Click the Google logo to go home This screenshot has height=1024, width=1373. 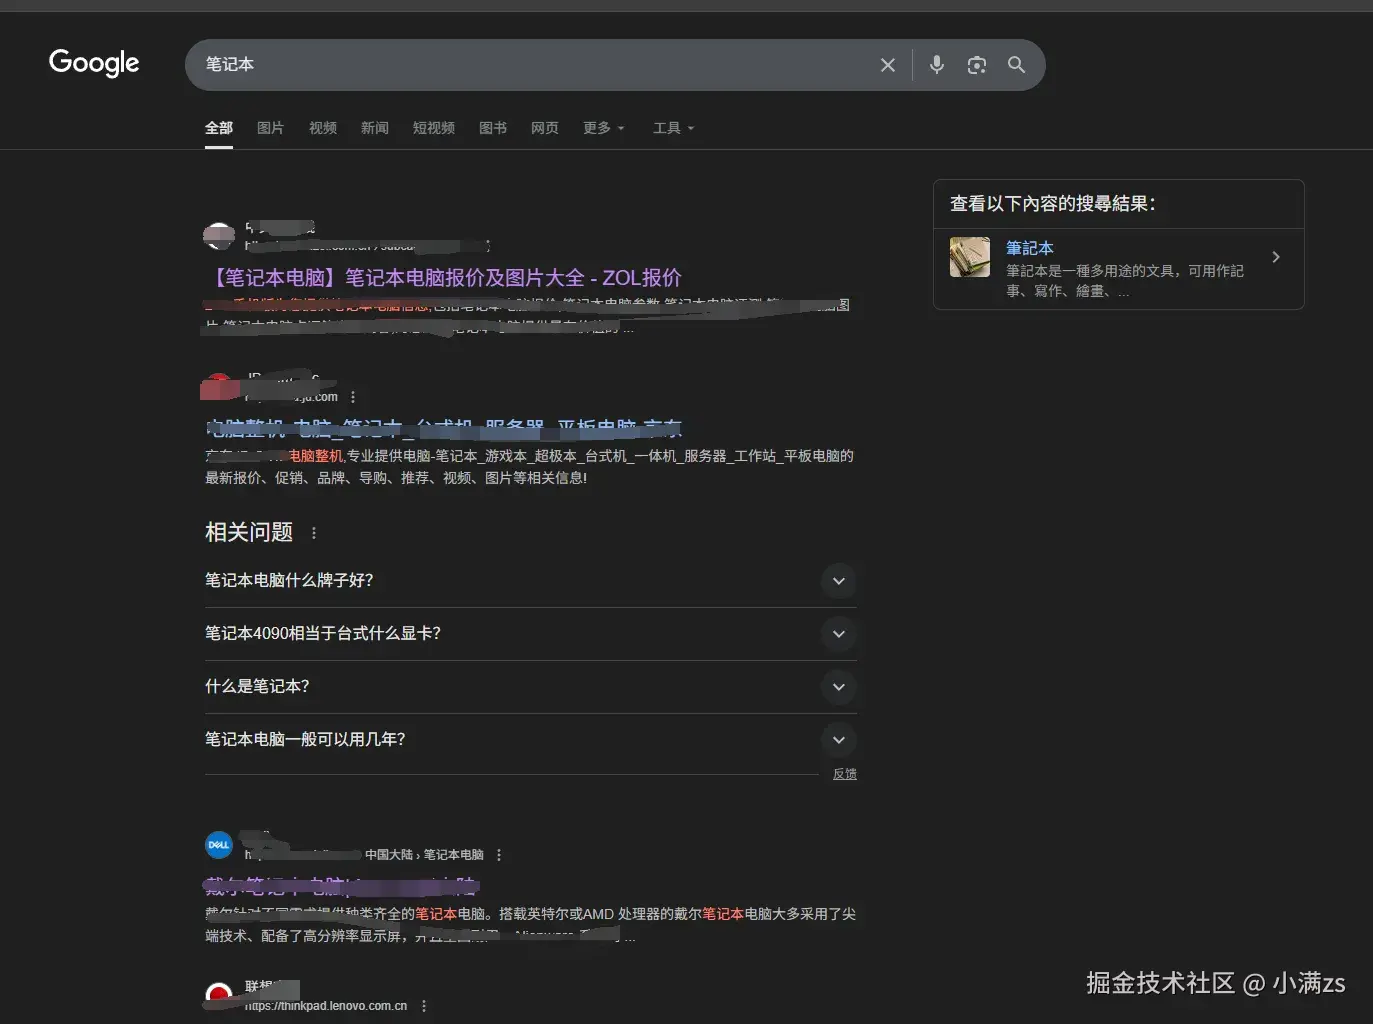pos(93,63)
